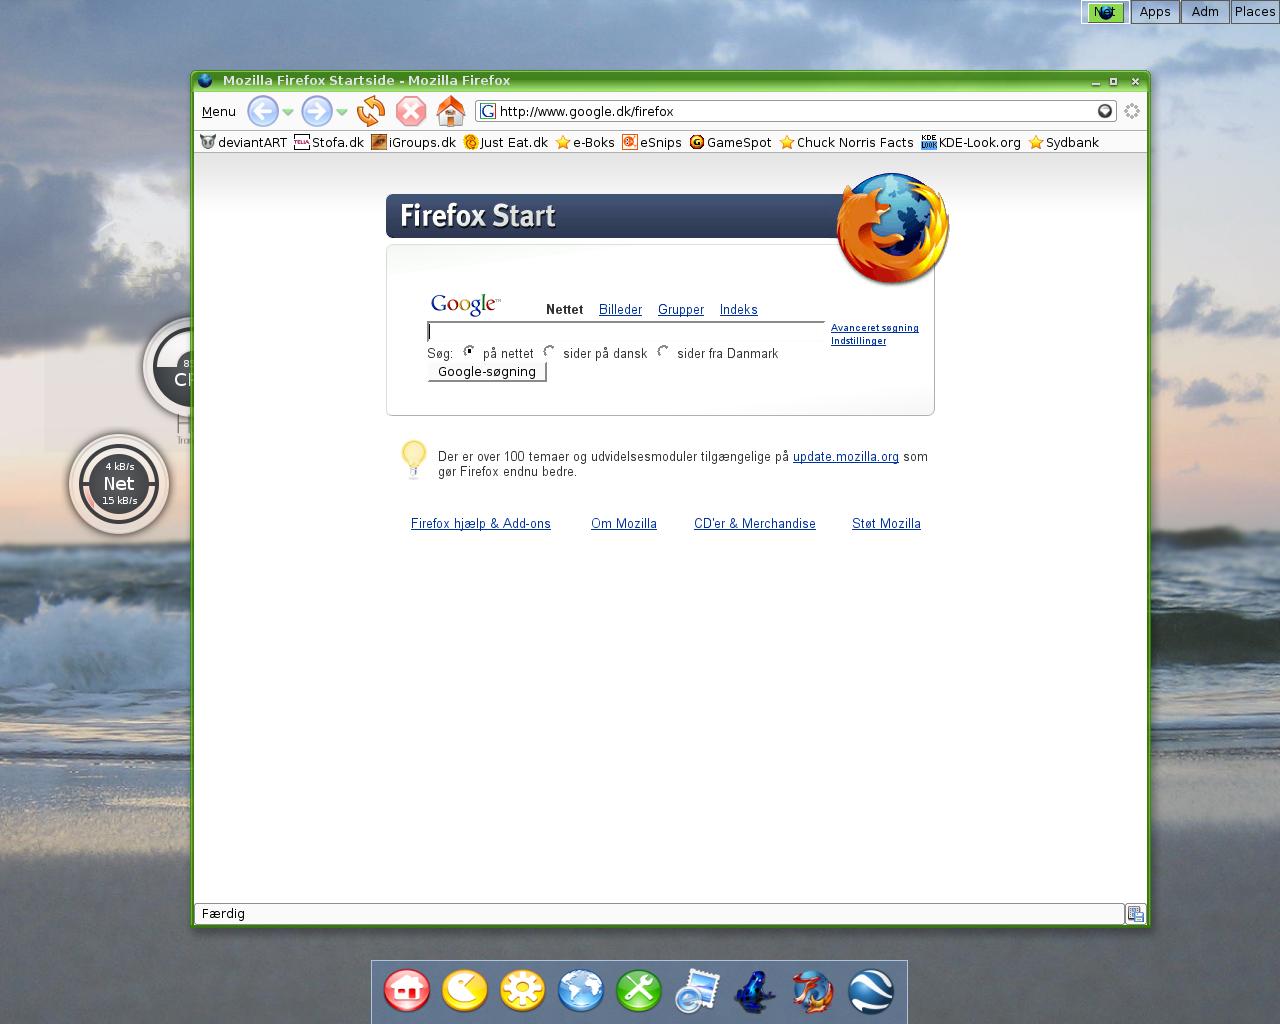Select the 'sider fra Danmark' radio button
This screenshot has width=1280, height=1024.
tap(663, 352)
